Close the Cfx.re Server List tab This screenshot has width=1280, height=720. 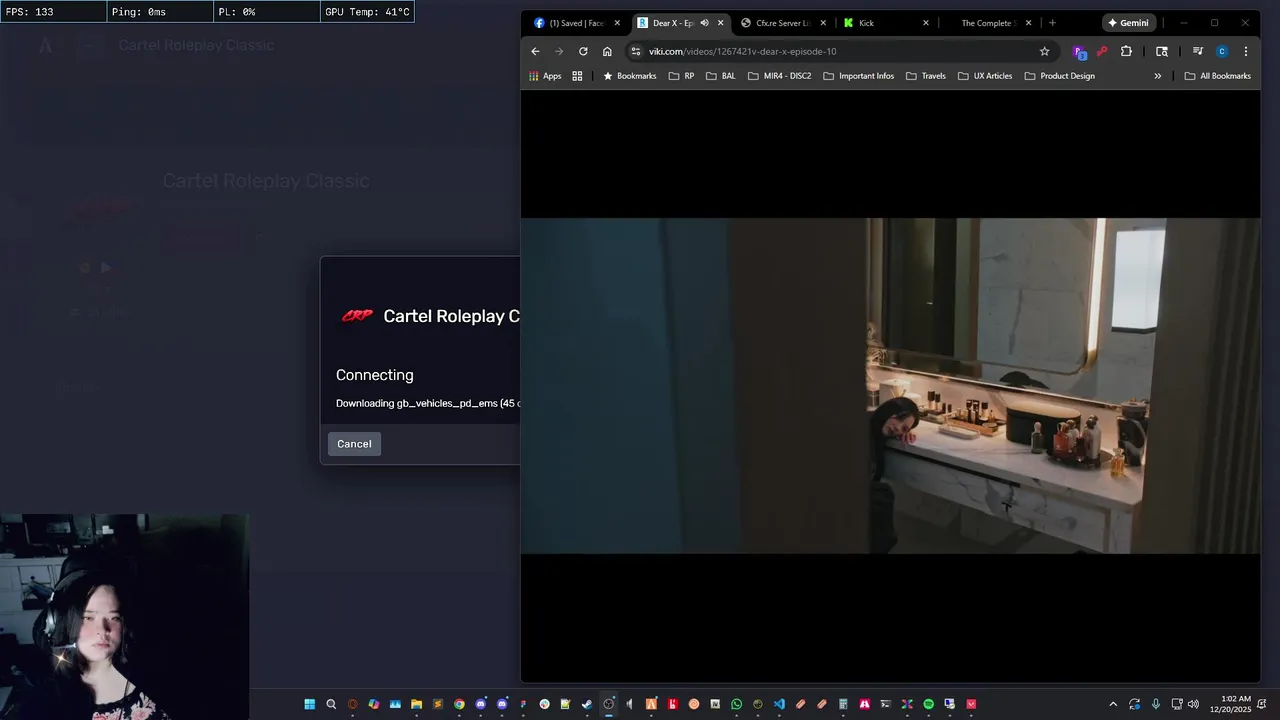click(x=823, y=23)
